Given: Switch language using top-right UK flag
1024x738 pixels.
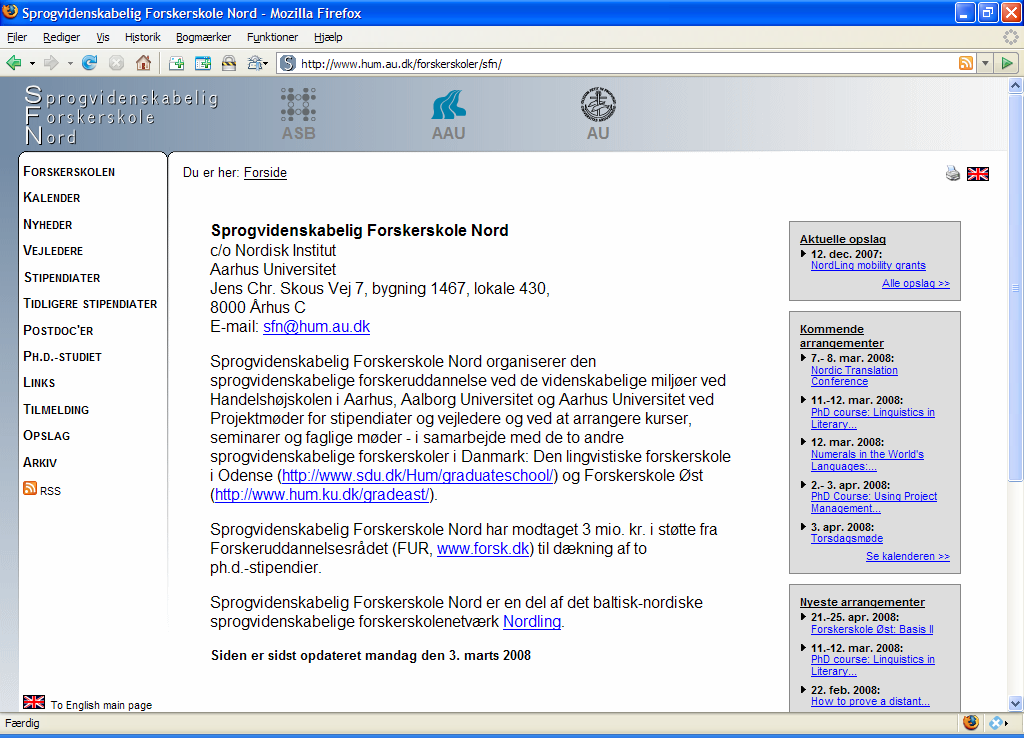Looking at the screenshot, I should pos(978,174).
